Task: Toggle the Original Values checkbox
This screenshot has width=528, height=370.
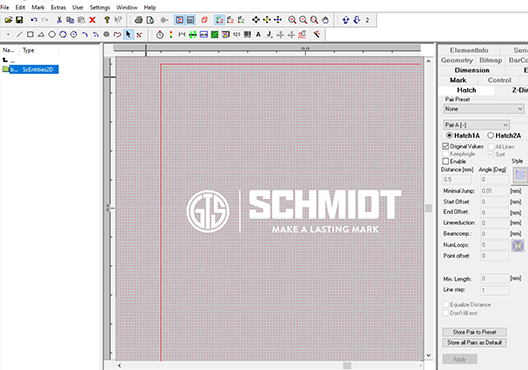Action: 446,146
